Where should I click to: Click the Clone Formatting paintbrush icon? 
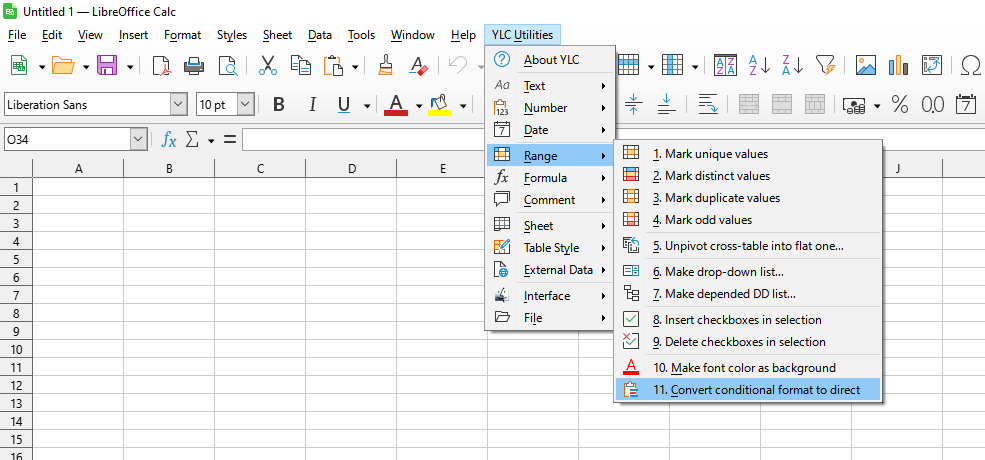click(x=386, y=66)
